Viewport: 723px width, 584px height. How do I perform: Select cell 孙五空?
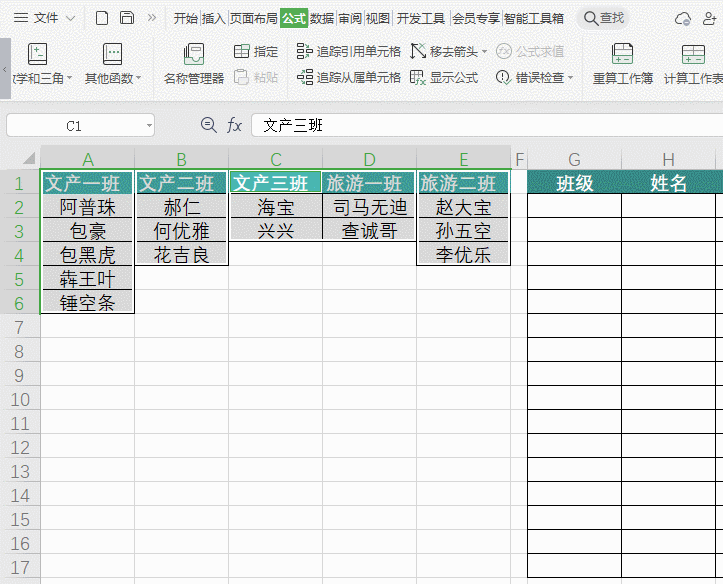tap(463, 231)
